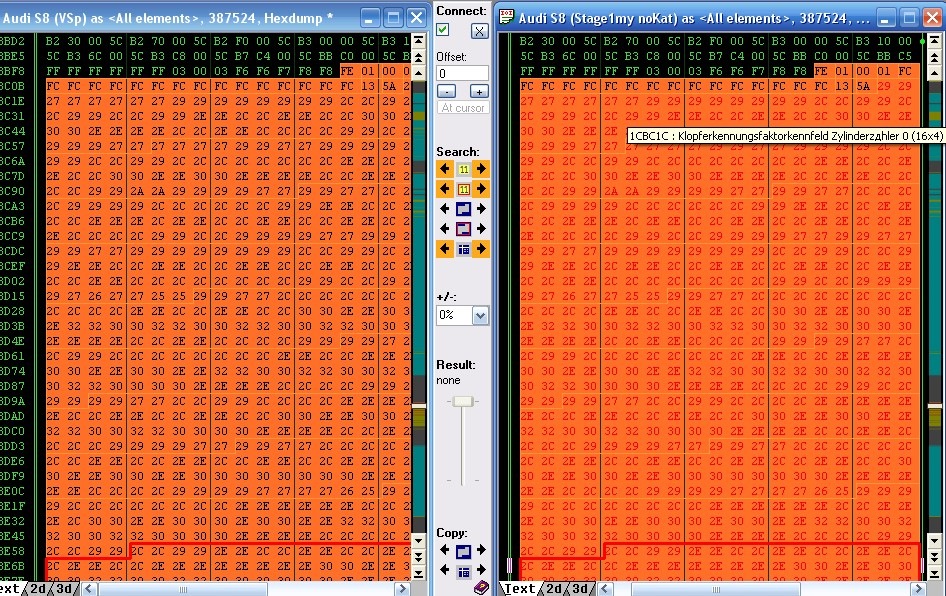946x596 pixels.
Task: Click the left arrow beside the red-bordered window icon
Action: tap(445, 229)
